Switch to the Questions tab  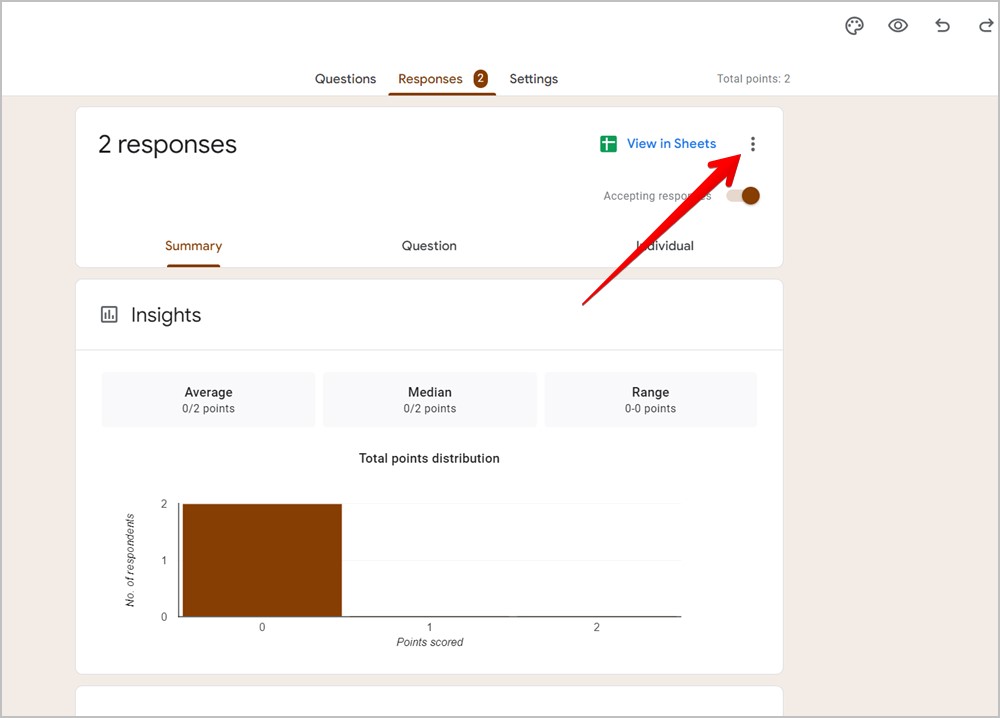[345, 79]
